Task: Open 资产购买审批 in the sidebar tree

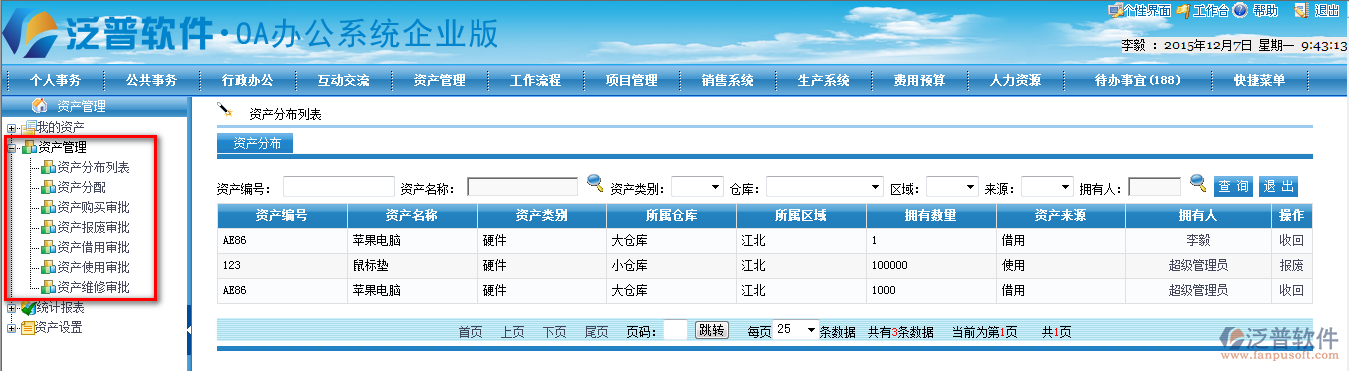Action: point(93,207)
